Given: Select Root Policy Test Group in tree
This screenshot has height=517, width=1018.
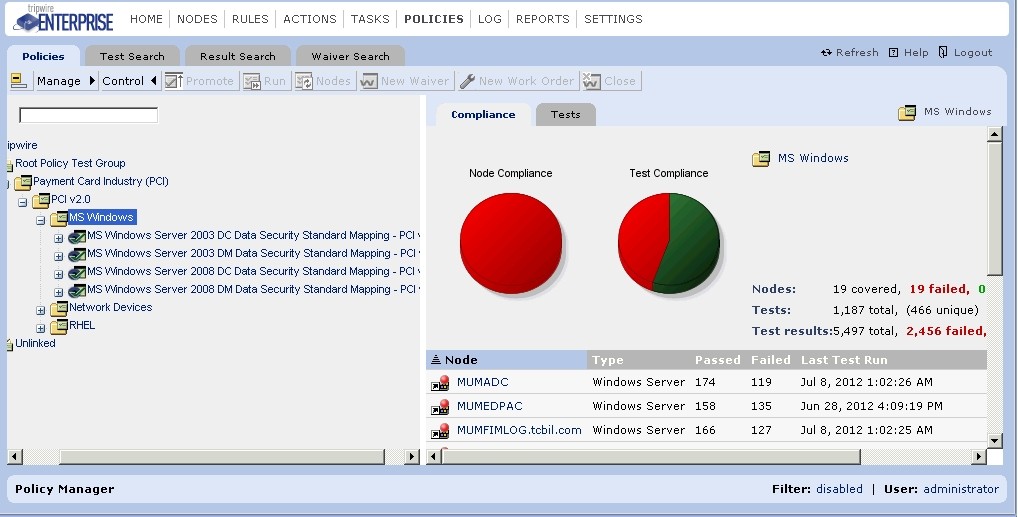Looking at the screenshot, I should (70, 163).
